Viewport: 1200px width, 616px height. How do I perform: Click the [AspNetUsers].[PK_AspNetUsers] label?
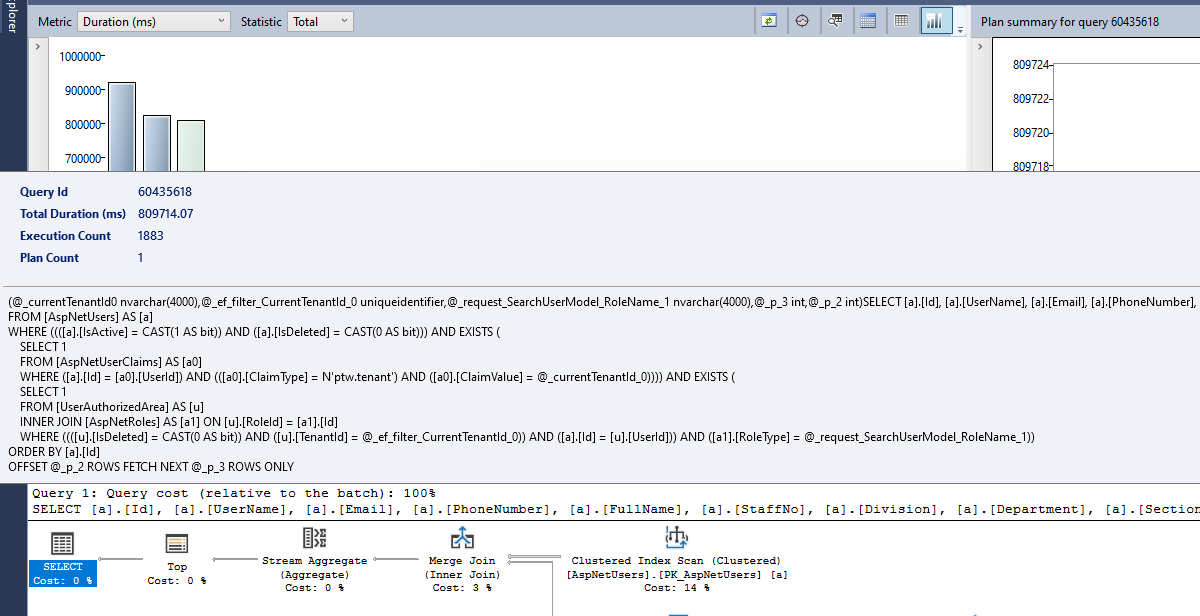click(676, 575)
